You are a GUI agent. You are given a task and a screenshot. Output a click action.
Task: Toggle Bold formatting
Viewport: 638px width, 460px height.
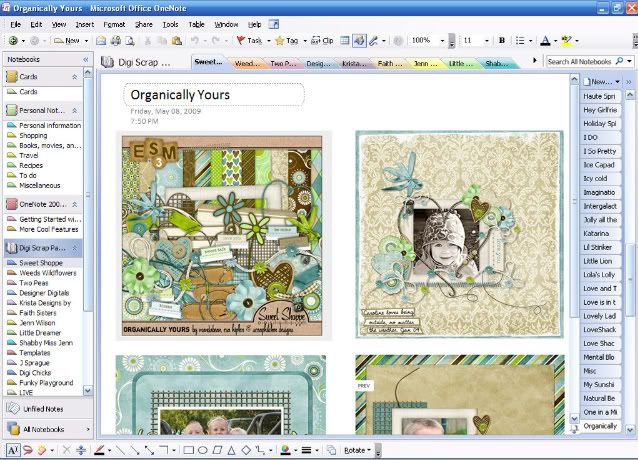(502, 40)
